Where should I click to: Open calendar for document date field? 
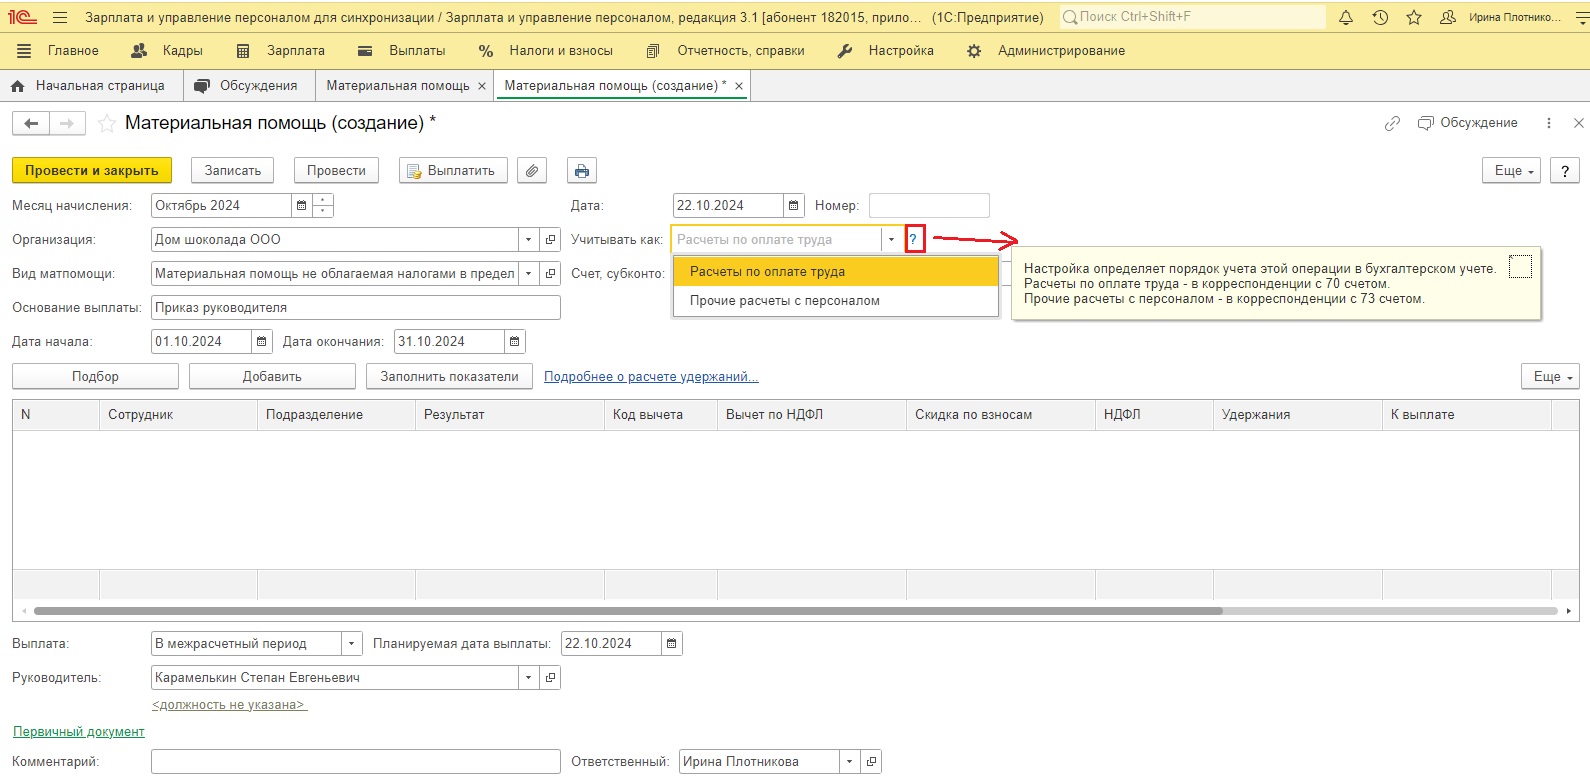(794, 205)
